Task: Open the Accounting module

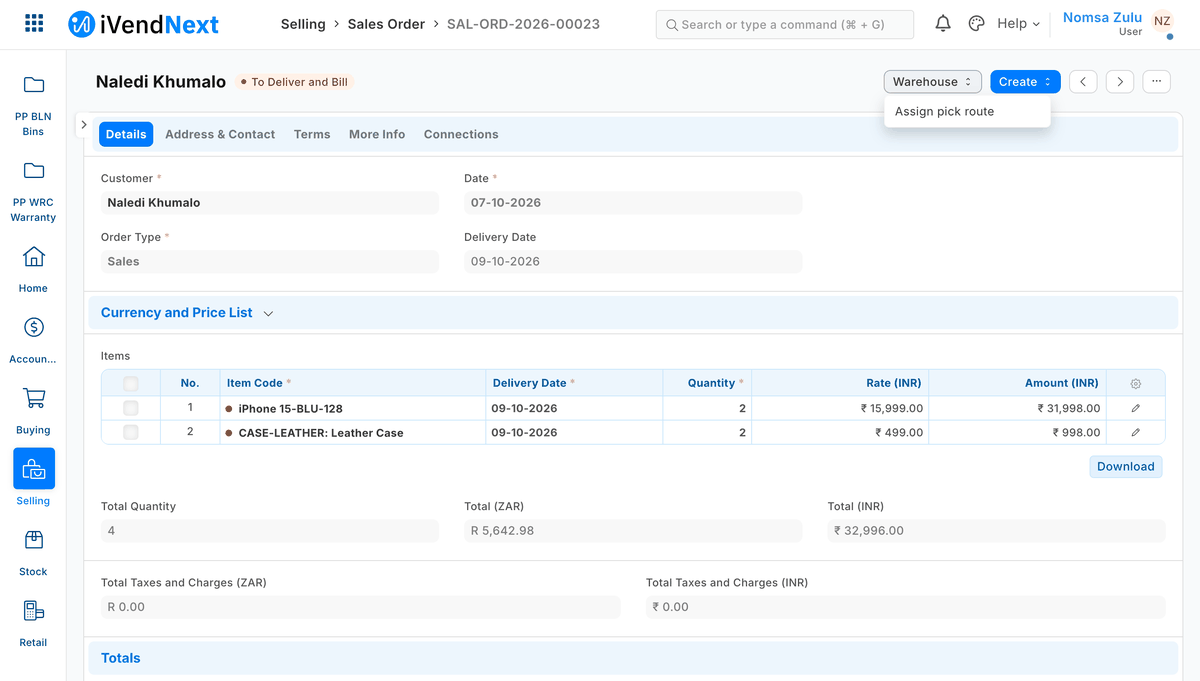Action: (x=33, y=341)
